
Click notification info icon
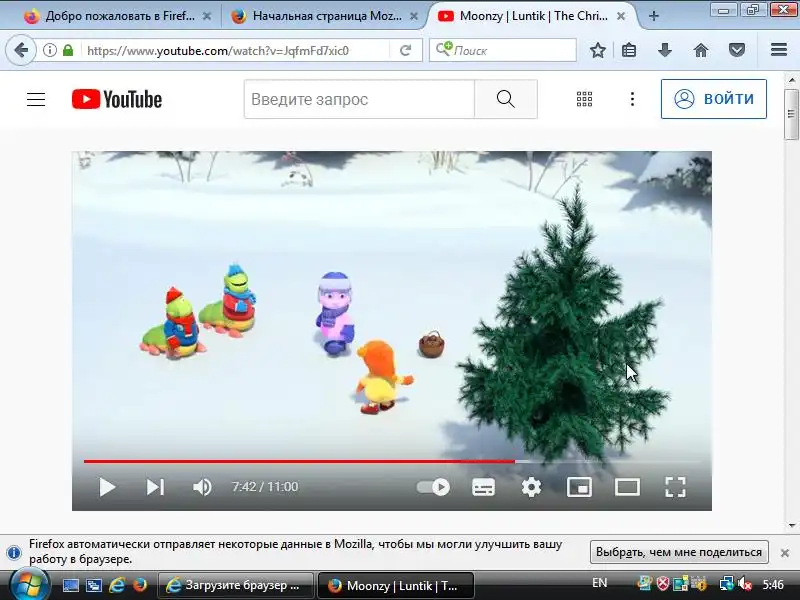pyautogui.click(x=14, y=552)
